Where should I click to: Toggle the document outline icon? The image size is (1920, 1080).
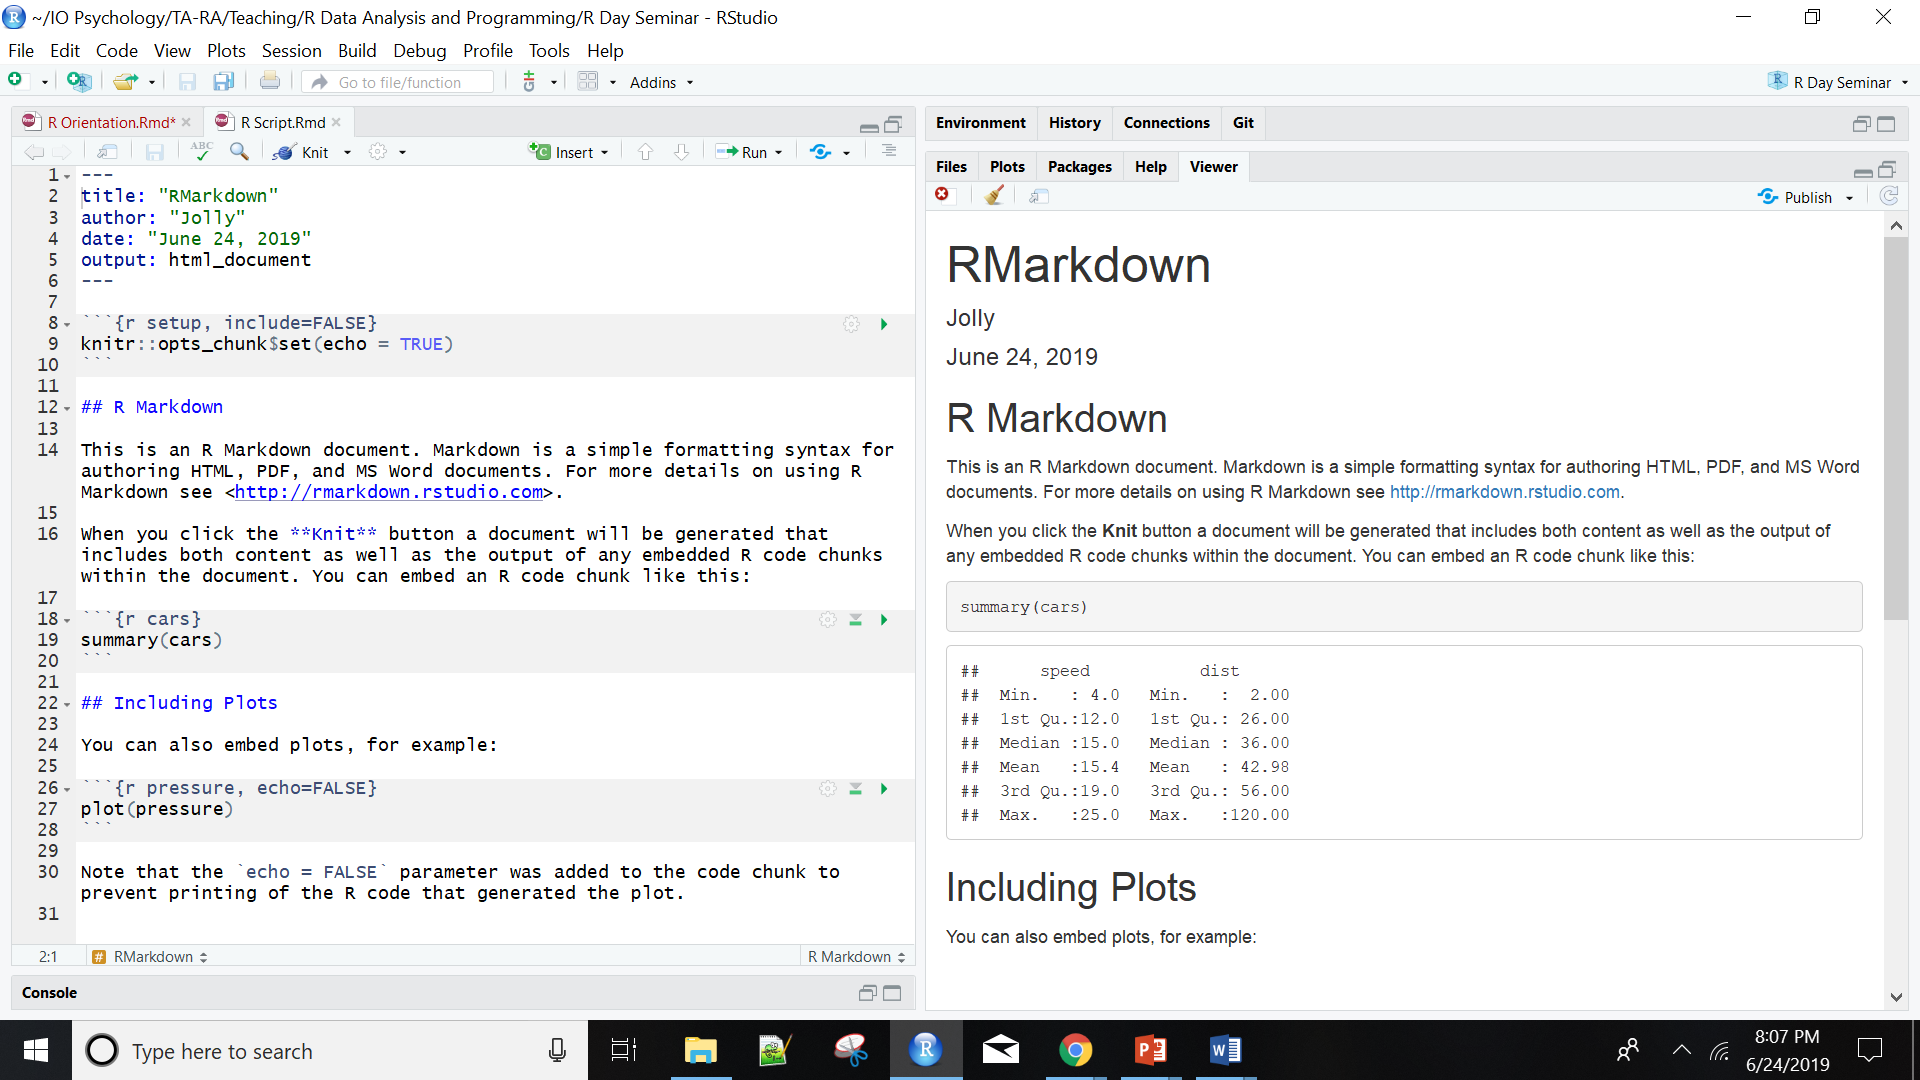889,151
